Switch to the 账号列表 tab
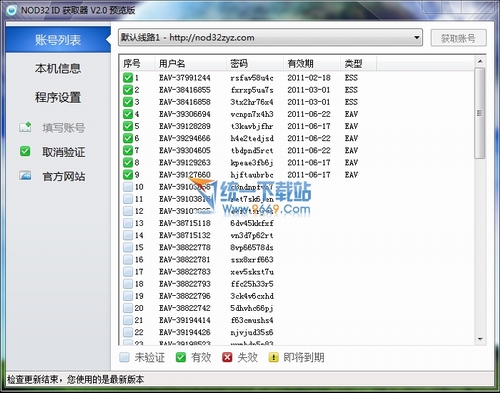Screen dimensions: 500x393 point(58,40)
